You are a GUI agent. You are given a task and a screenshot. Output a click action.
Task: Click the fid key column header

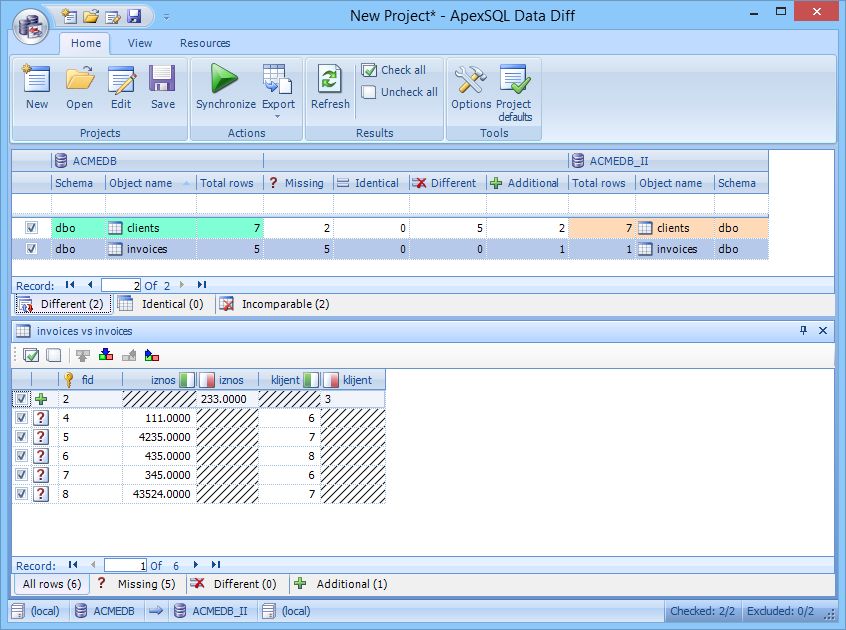[x=90, y=380]
